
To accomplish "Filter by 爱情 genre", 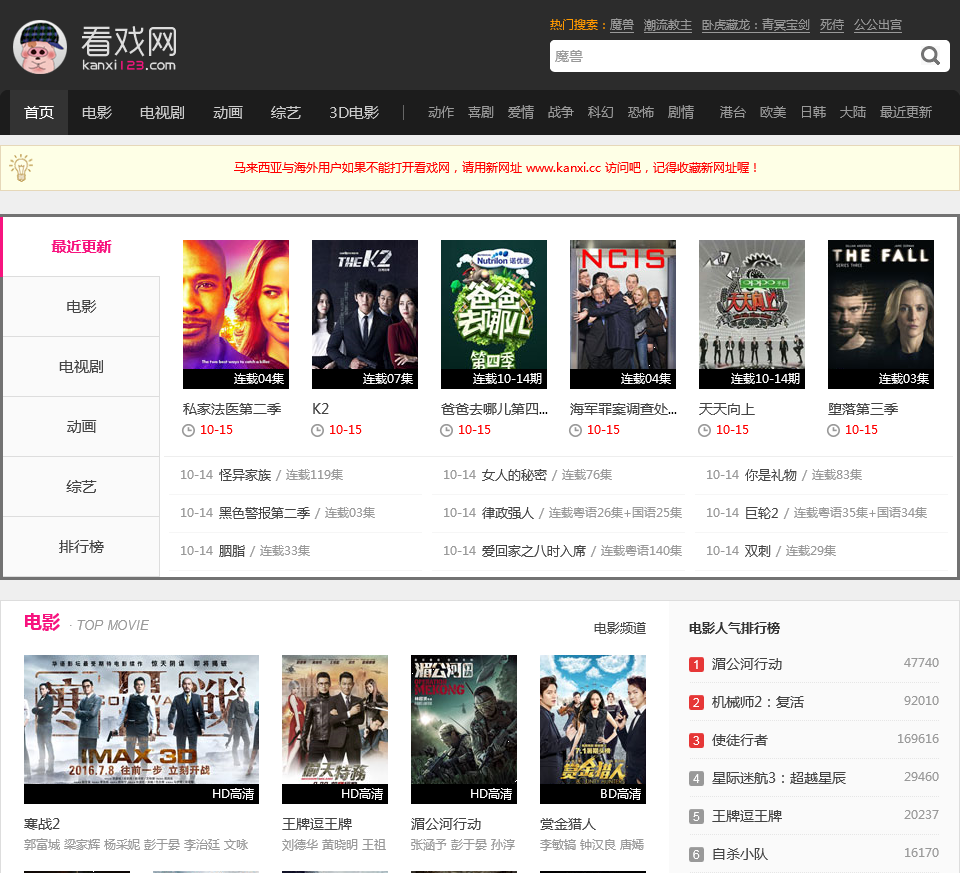I will (520, 112).
